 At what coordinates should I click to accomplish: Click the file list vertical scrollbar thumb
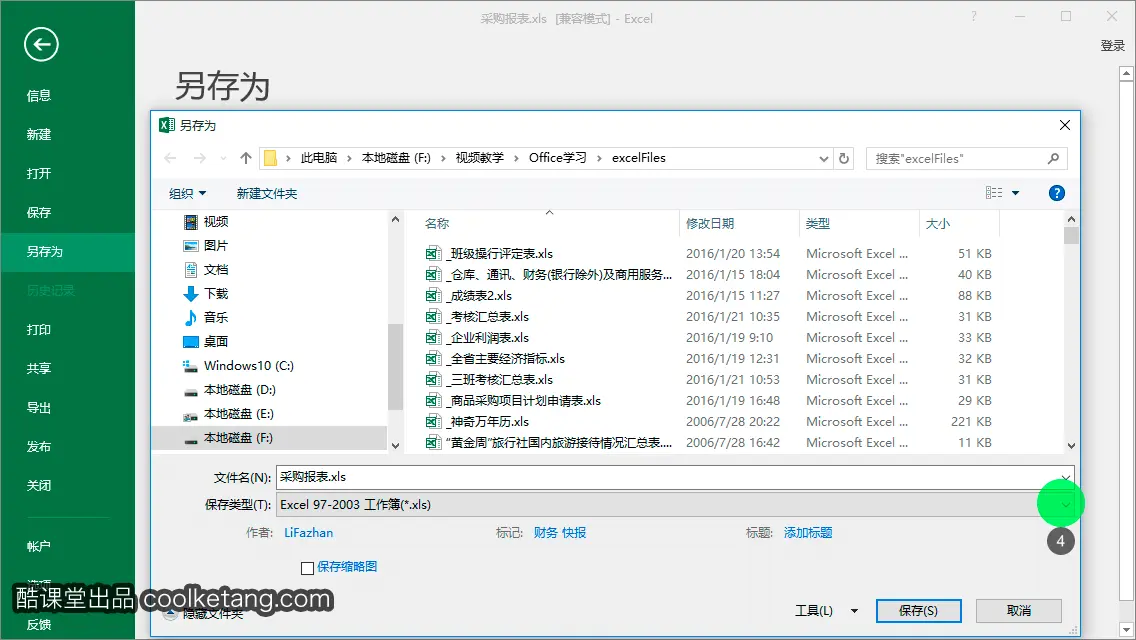pos(1071,236)
